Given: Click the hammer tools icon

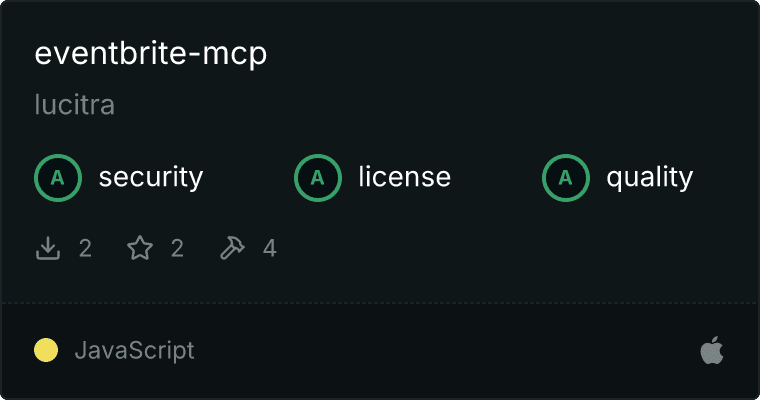Looking at the screenshot, I should point(232,248).
